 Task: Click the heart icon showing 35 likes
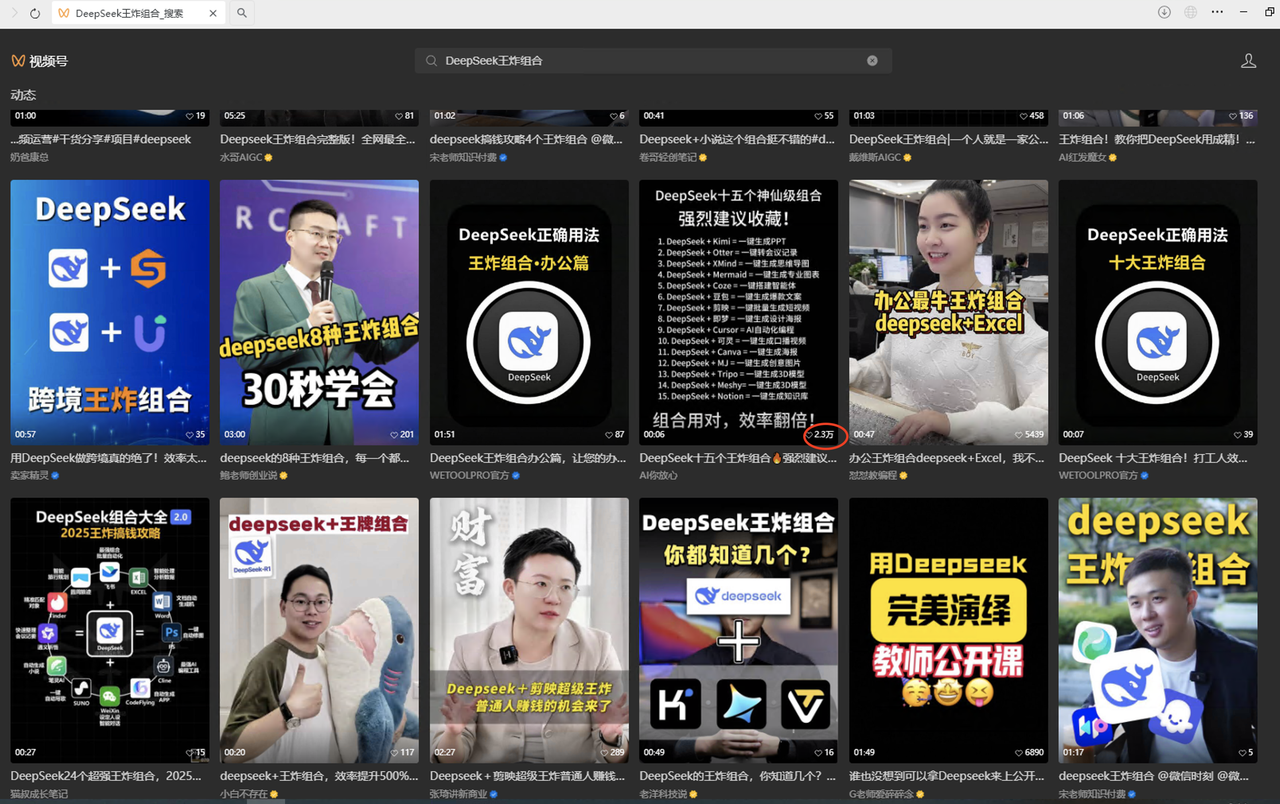(190, 435)
